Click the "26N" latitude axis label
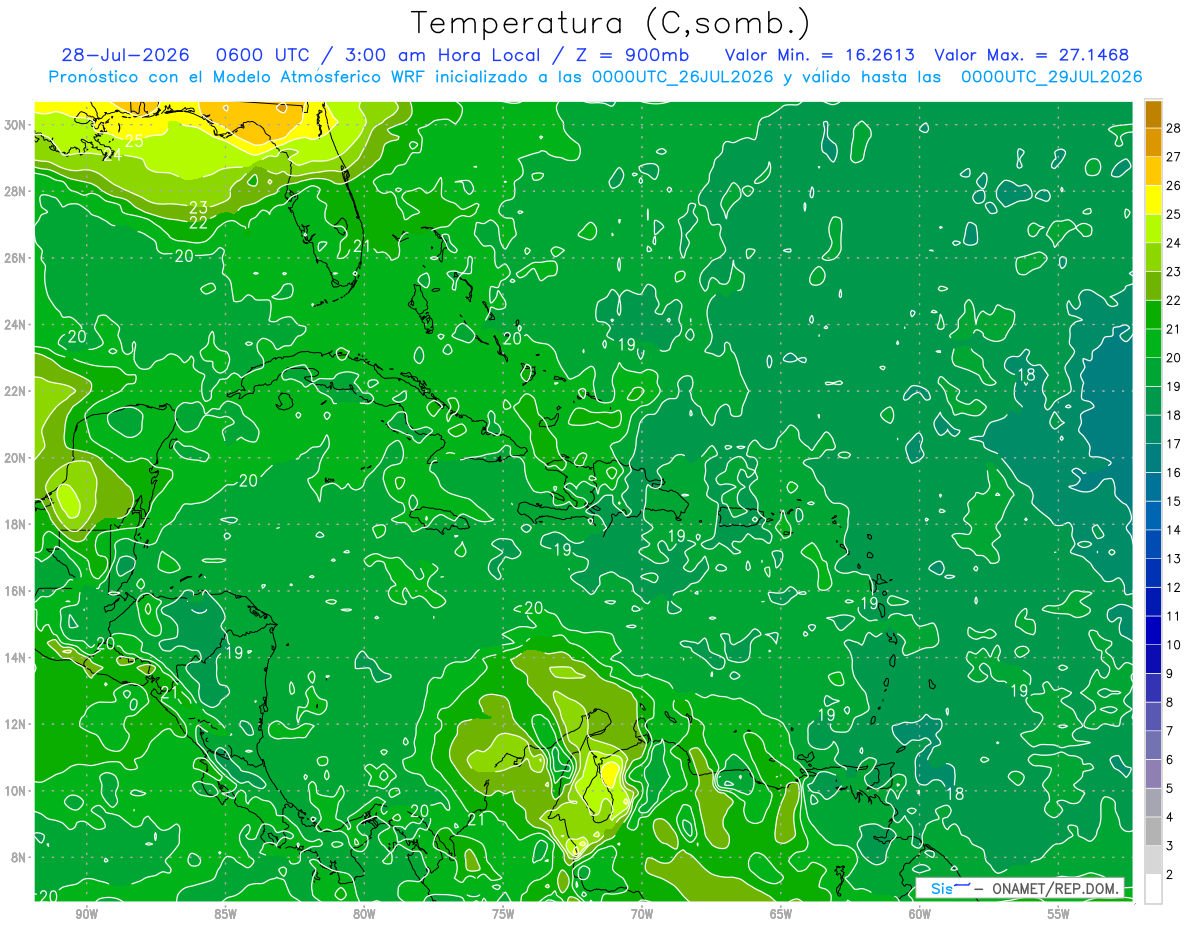The width and height of the screenshot is (1200, 927). click(16, 258)
